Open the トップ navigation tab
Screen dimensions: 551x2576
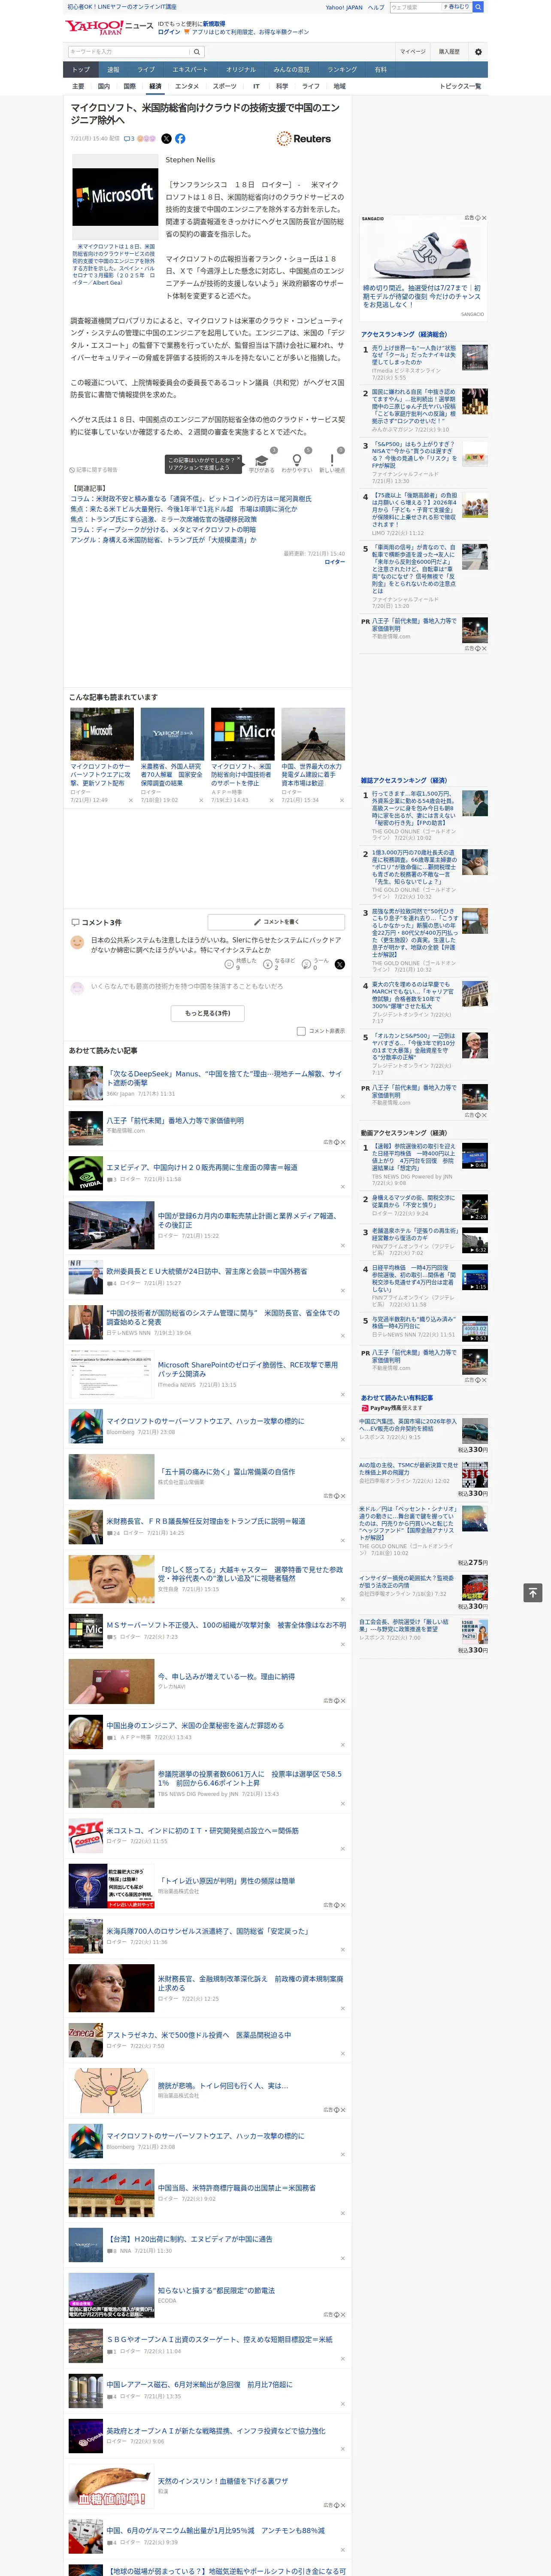tap(81, 70)
